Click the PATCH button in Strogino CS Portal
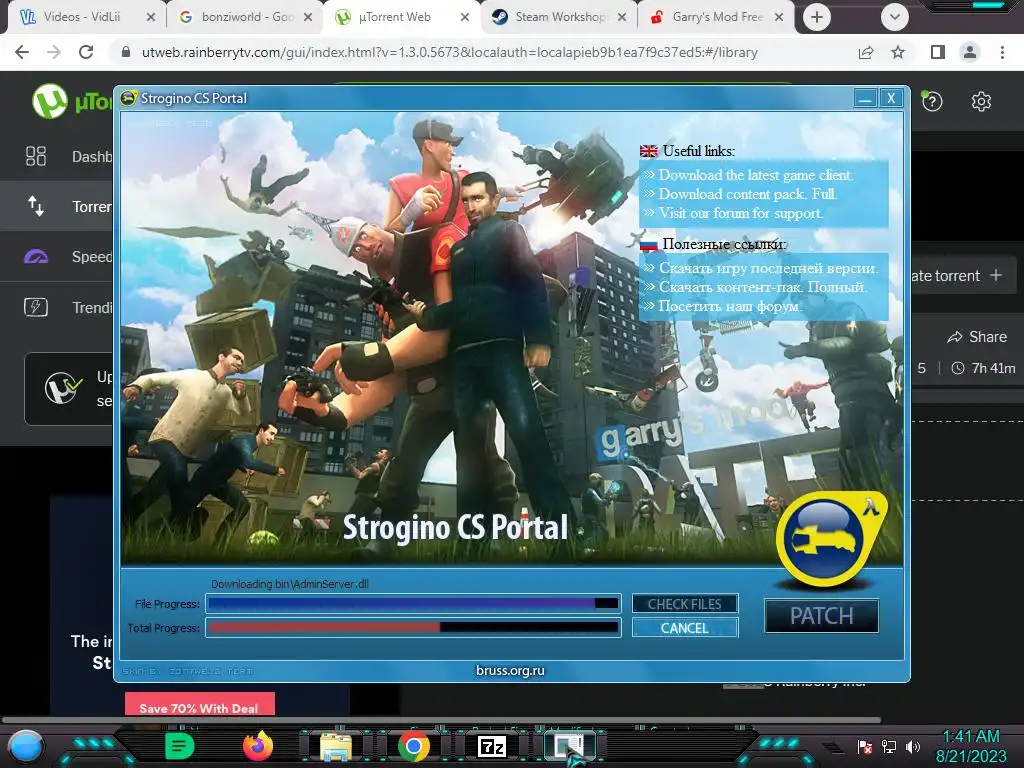This screenshot has height=768, width=1024. (822, 616)
